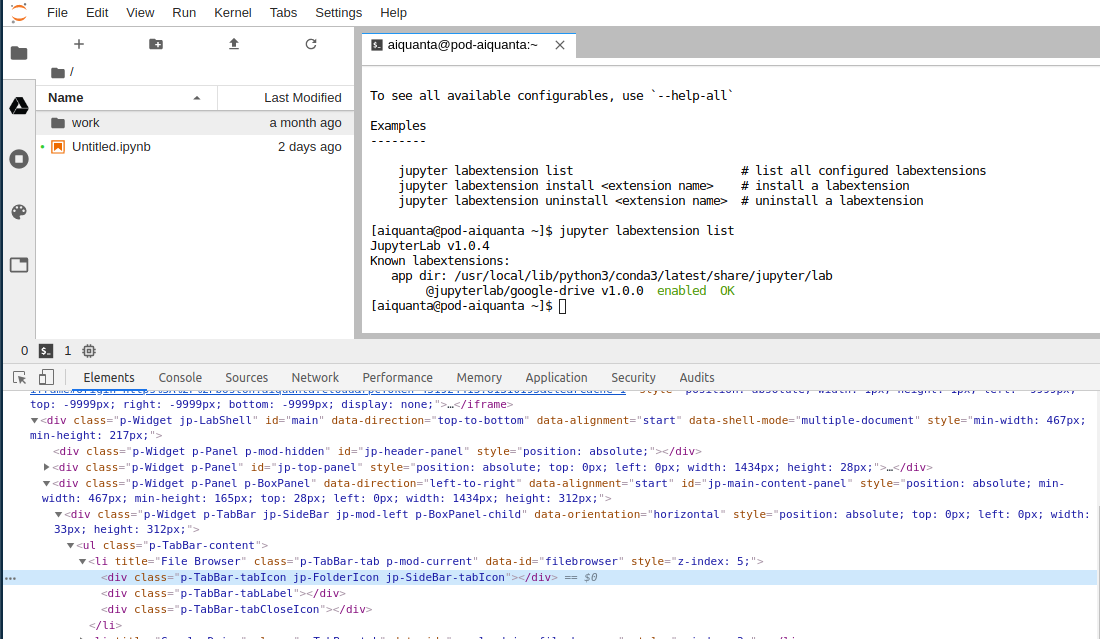Switch to DevTools Memory tab

pyautogui.click(x=479, y=377)
